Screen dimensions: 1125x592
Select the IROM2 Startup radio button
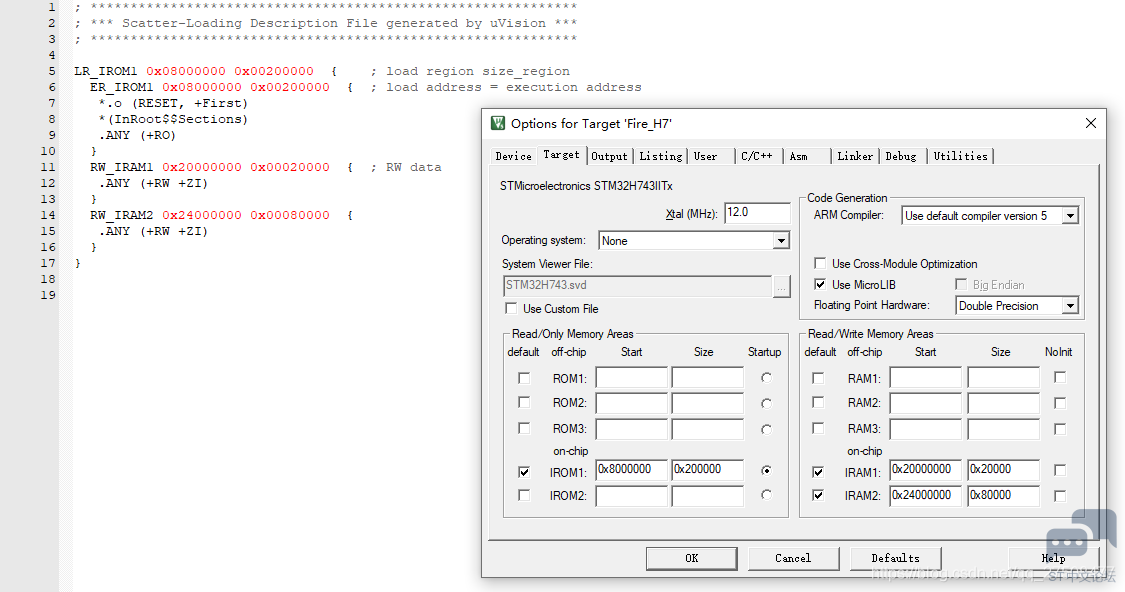tap(766, 494)
